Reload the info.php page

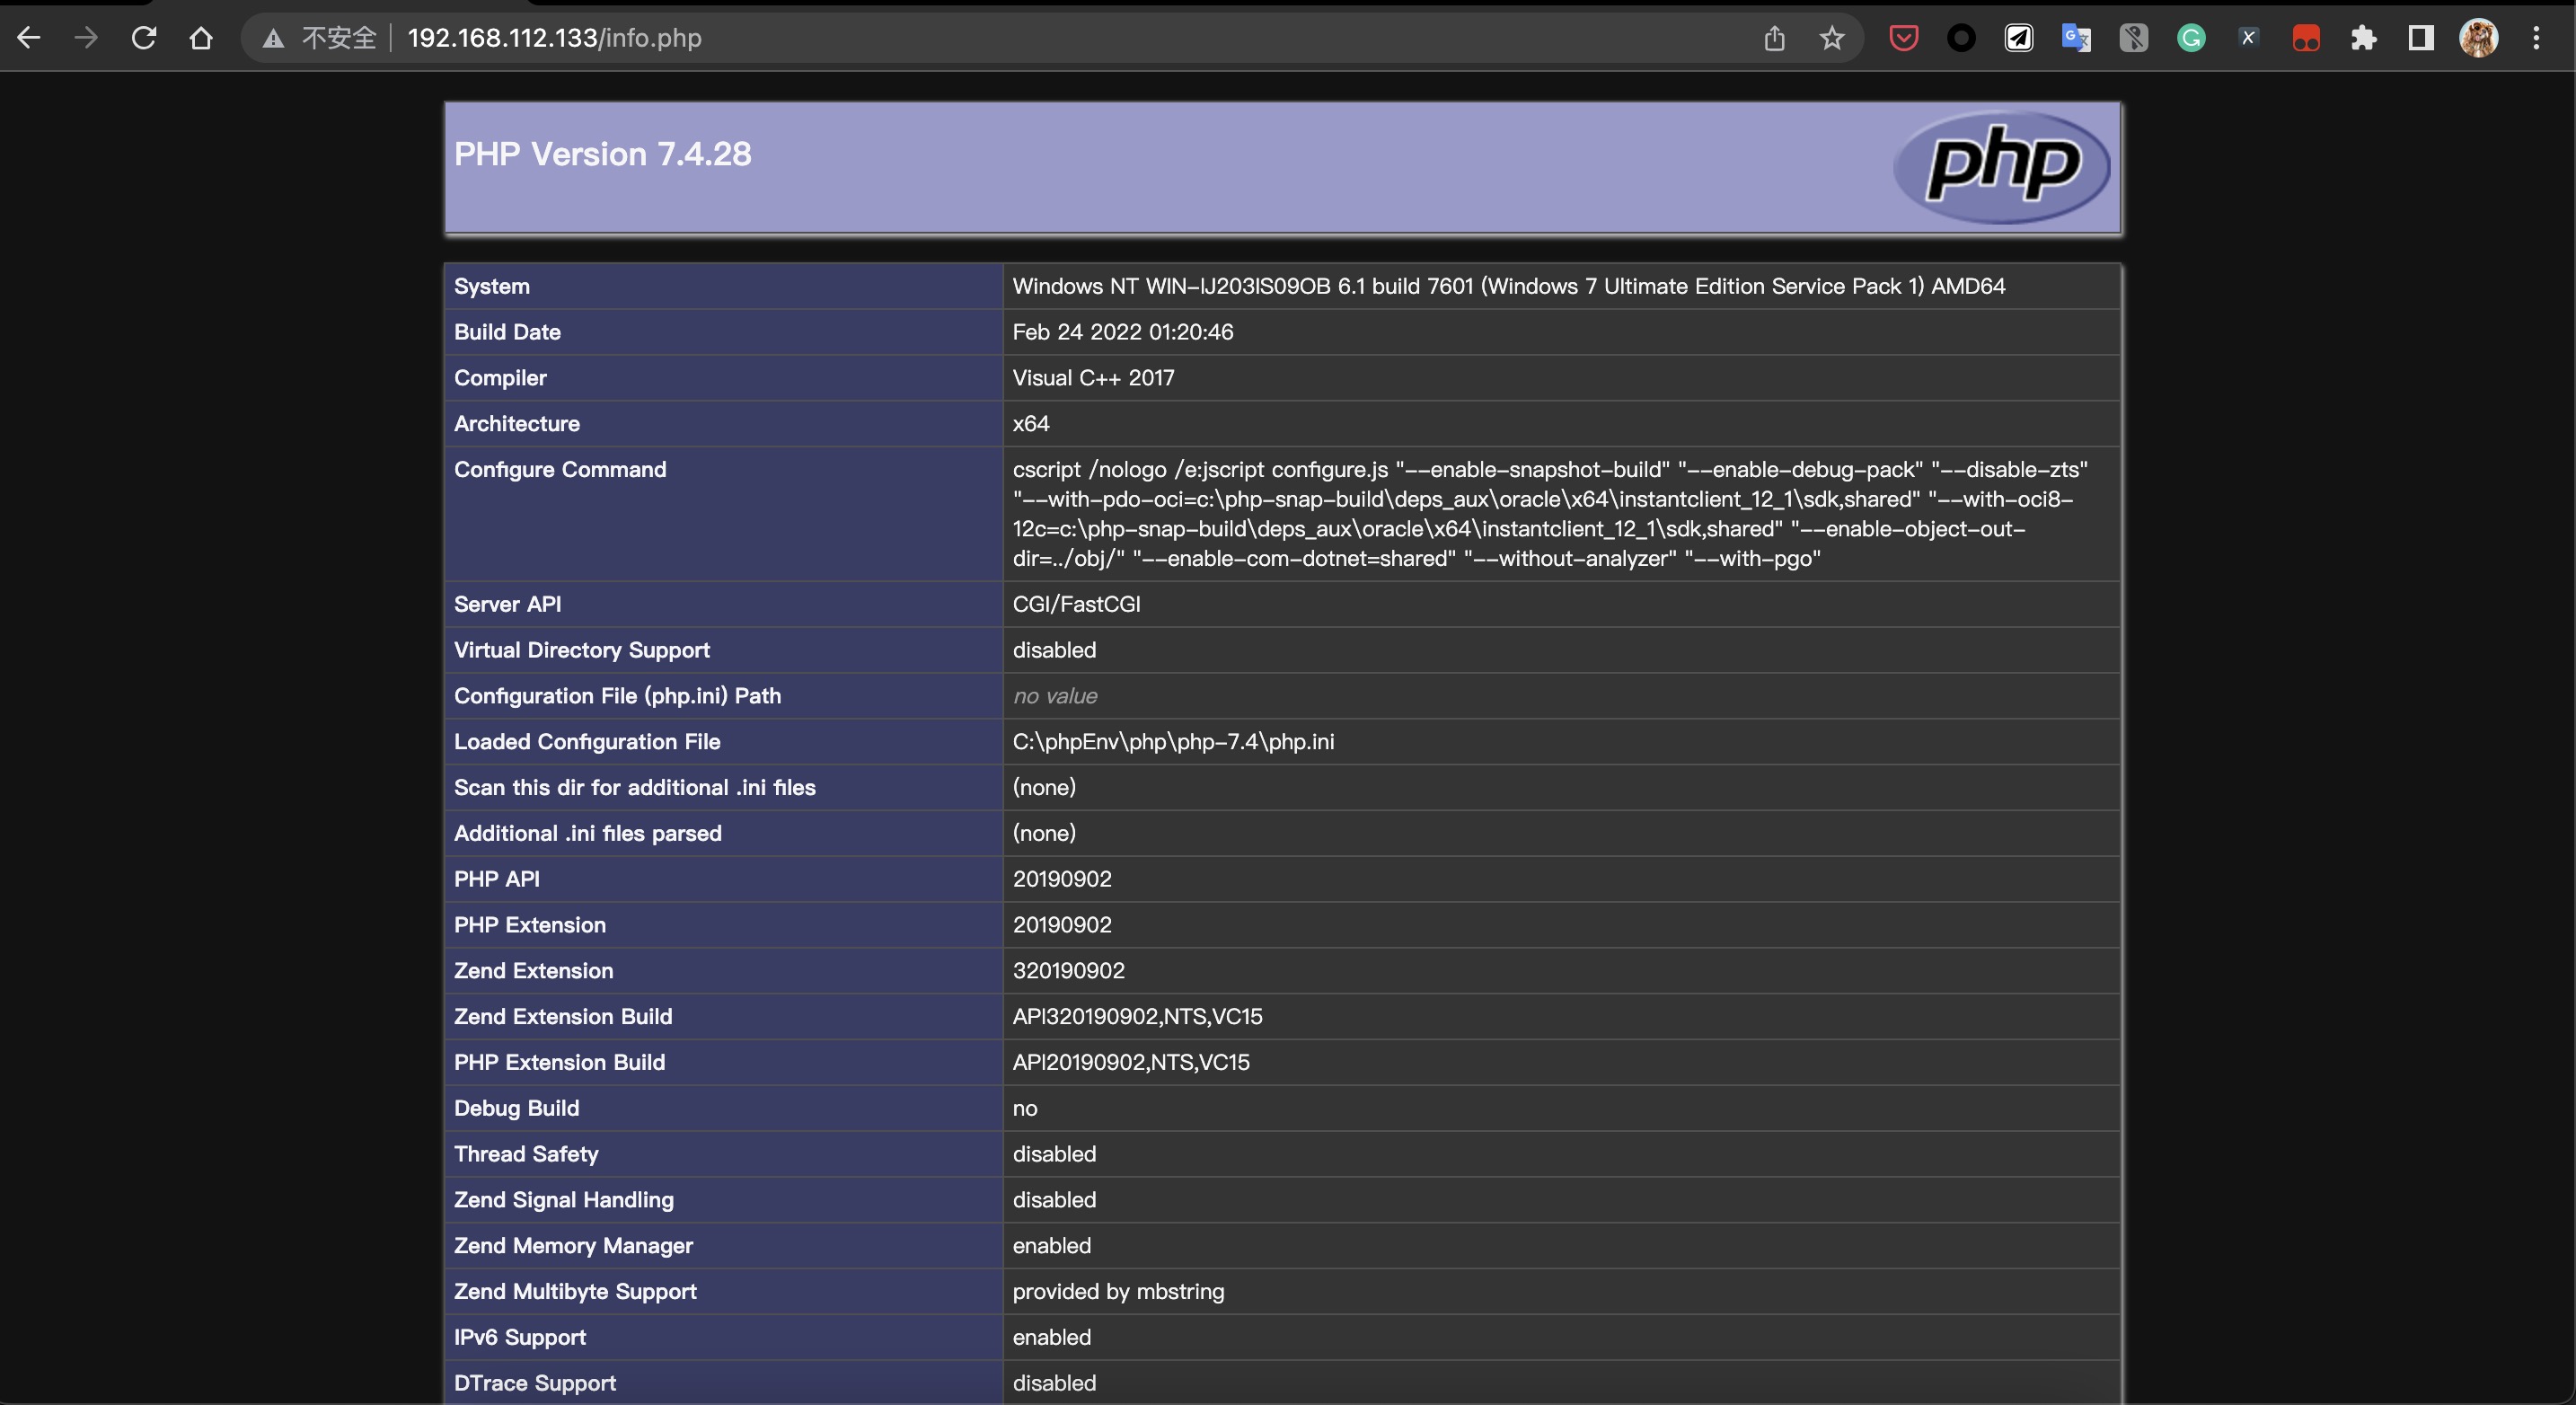(144, 38)
